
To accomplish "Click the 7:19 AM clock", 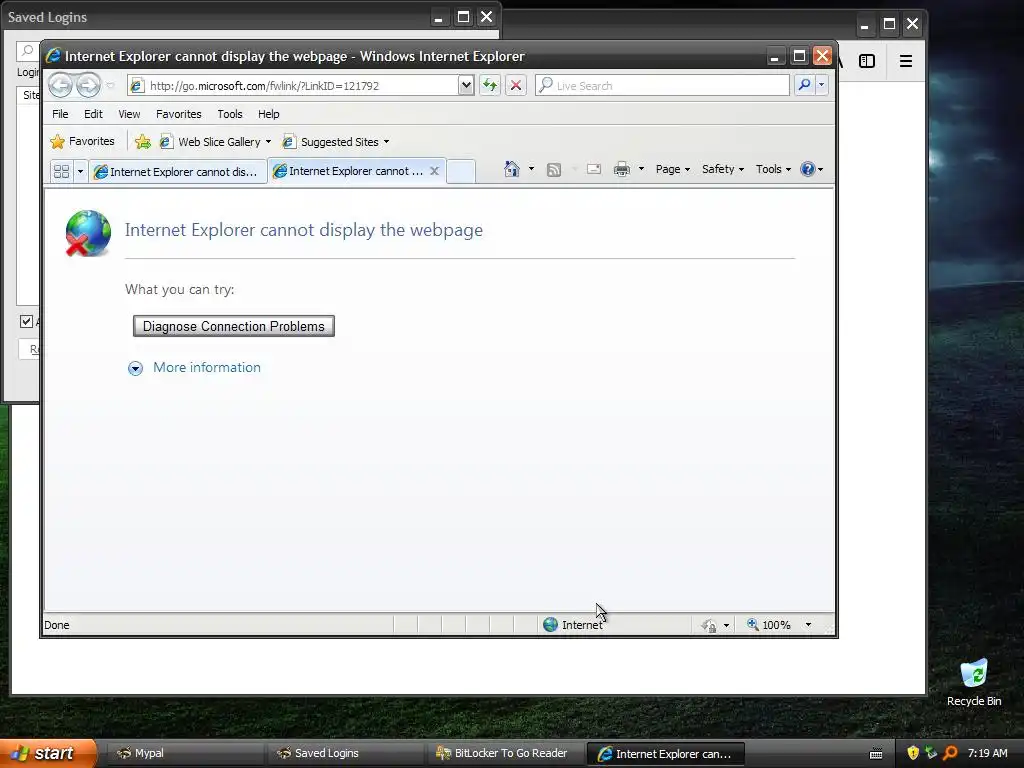I will [x=987, y=753].
